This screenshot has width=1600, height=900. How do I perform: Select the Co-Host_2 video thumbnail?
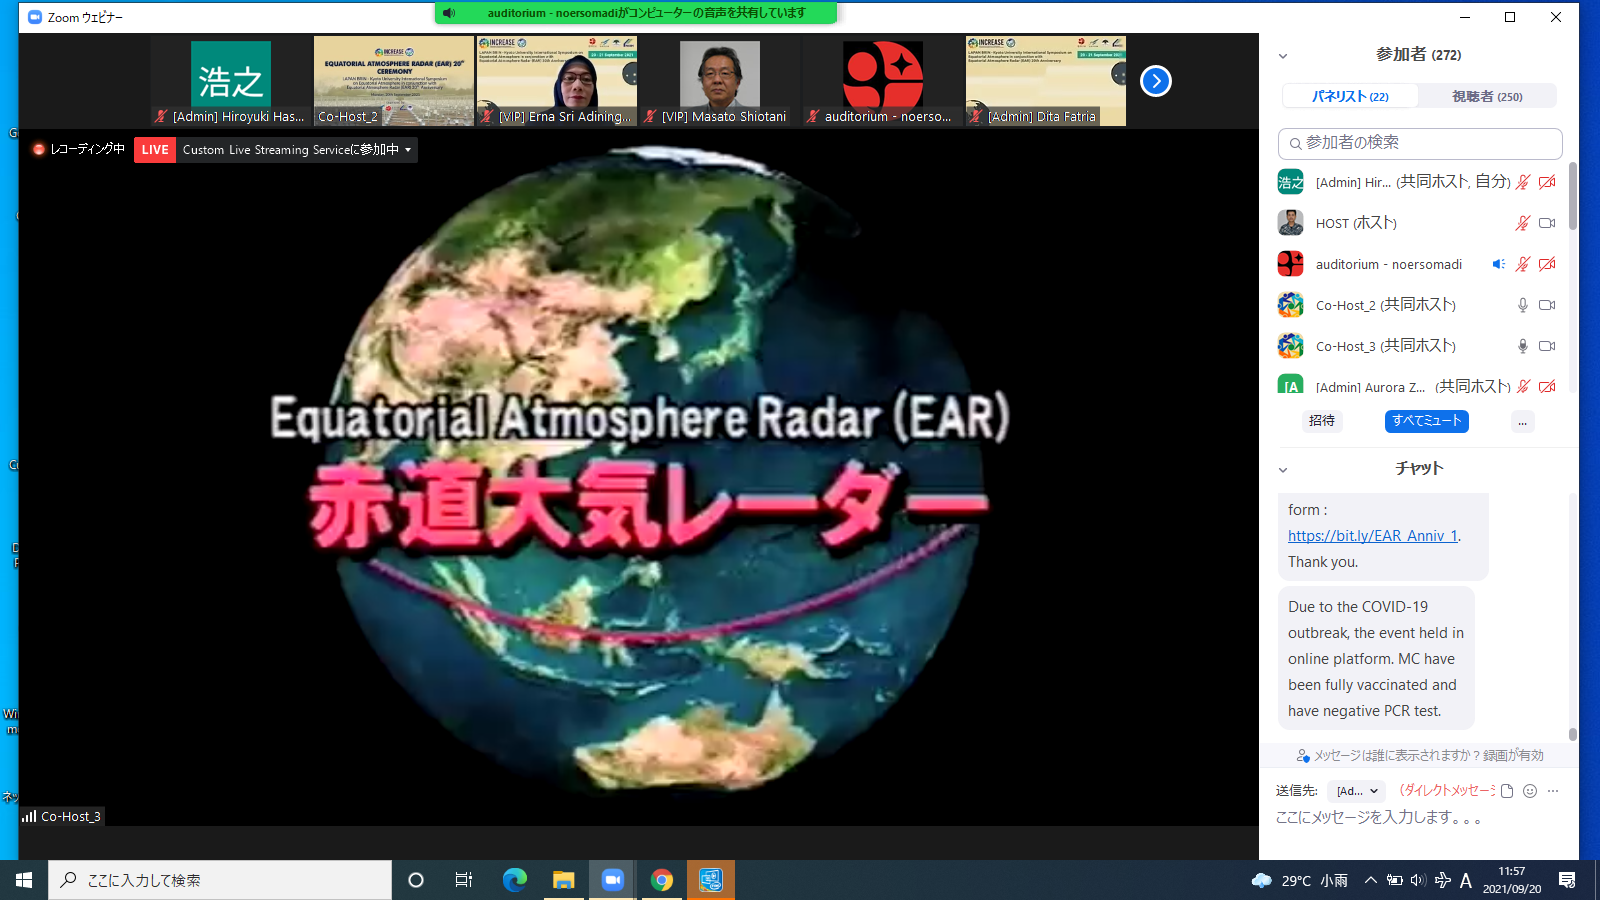(x=394, y=81)
